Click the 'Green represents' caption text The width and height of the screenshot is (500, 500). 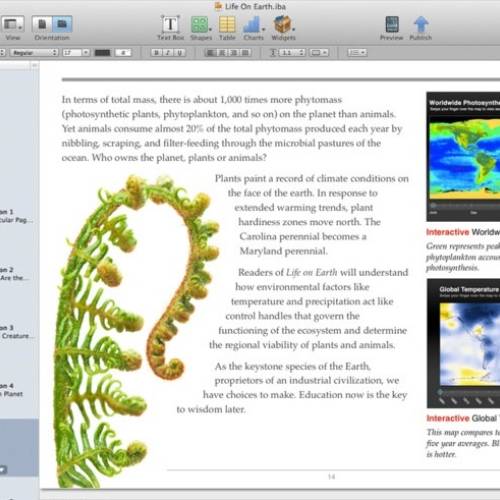(463, 257)
